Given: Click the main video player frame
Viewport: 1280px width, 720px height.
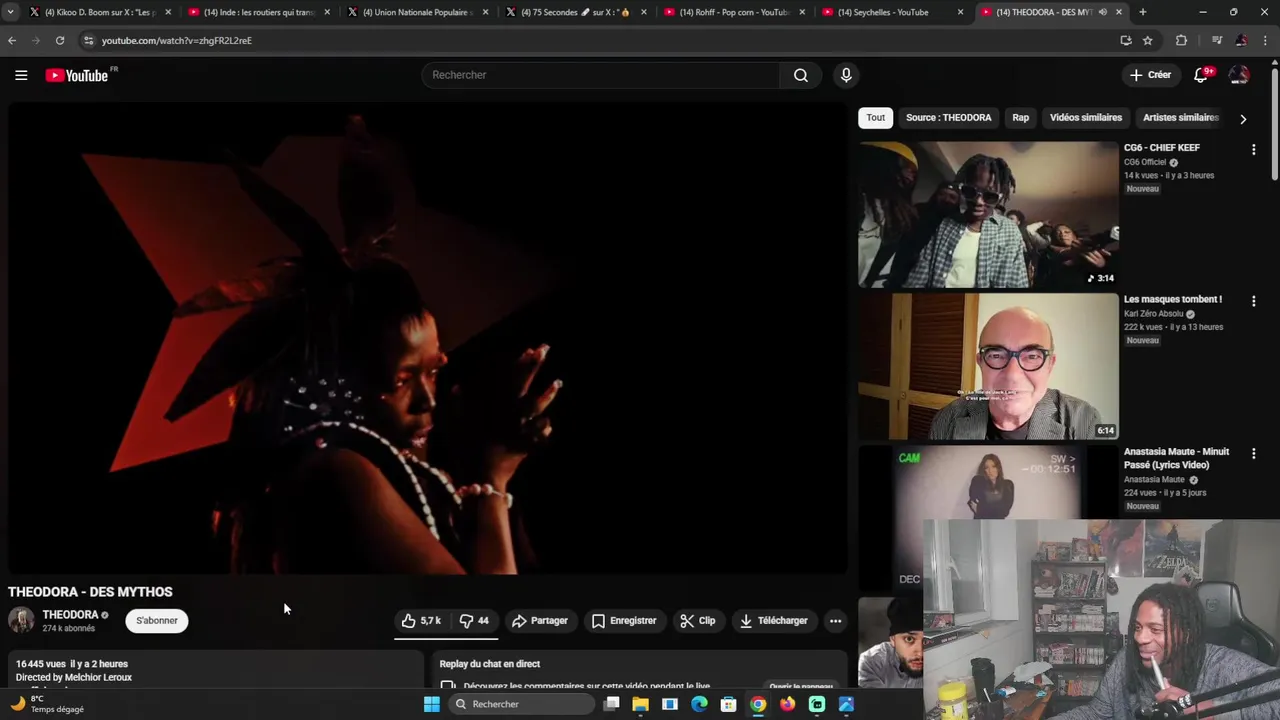Looking at the screenshot, I should pos(428,338).
